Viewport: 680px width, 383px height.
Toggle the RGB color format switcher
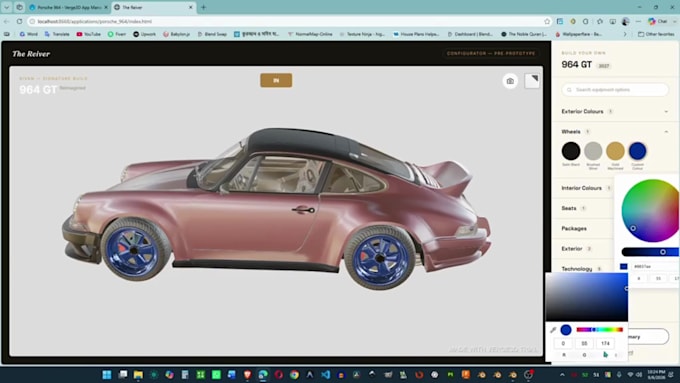coord(616,355)
